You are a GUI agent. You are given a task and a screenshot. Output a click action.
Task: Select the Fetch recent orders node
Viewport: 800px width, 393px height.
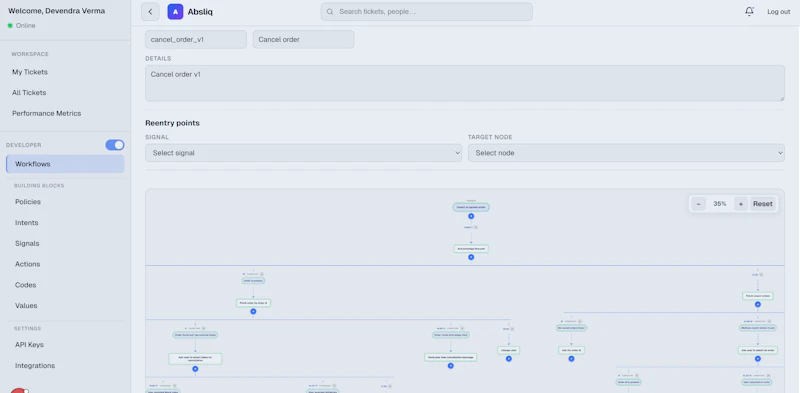(758, 296)
